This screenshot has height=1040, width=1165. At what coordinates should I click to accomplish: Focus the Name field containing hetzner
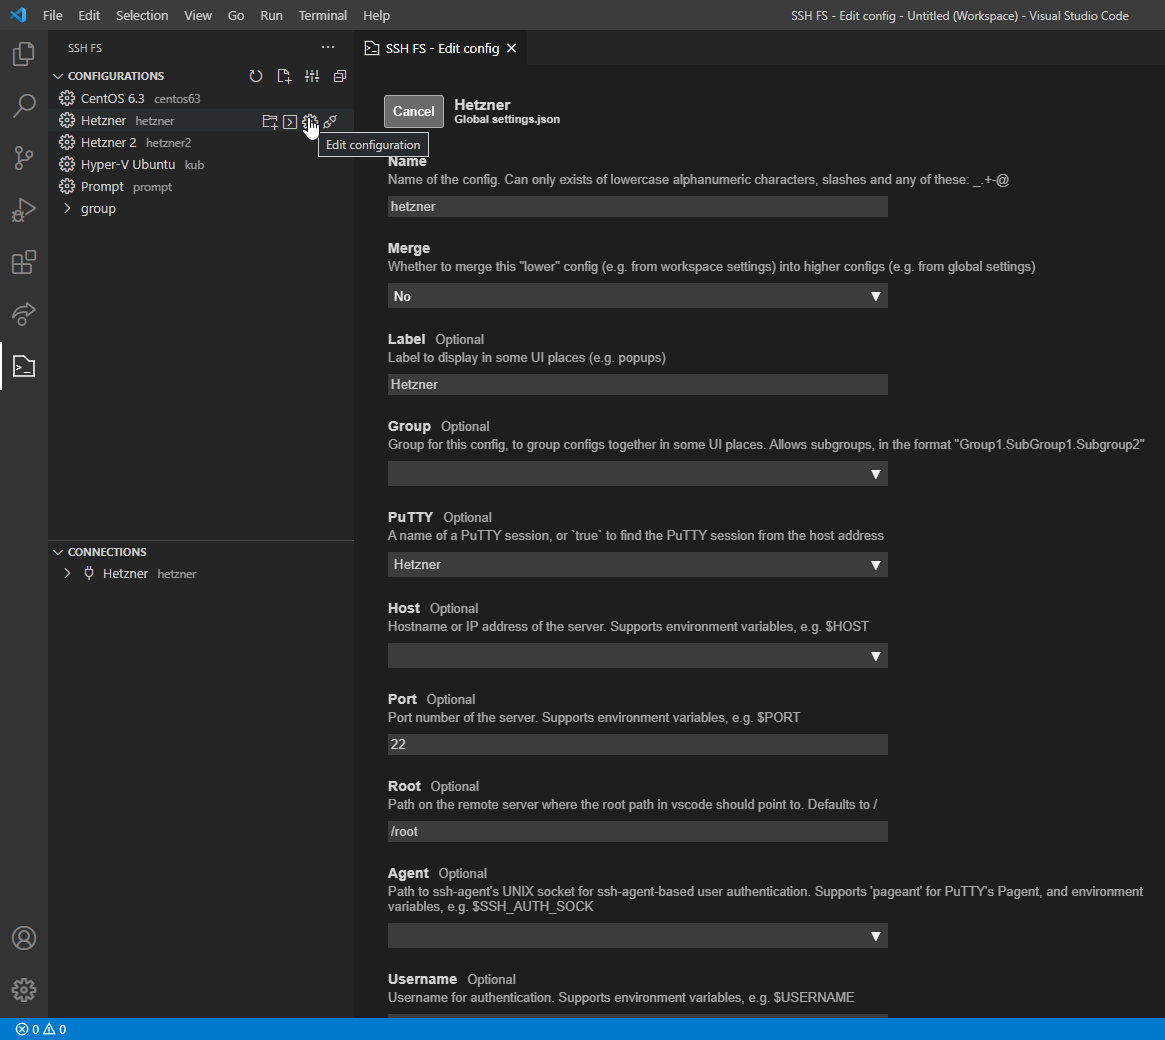[637, 207]
